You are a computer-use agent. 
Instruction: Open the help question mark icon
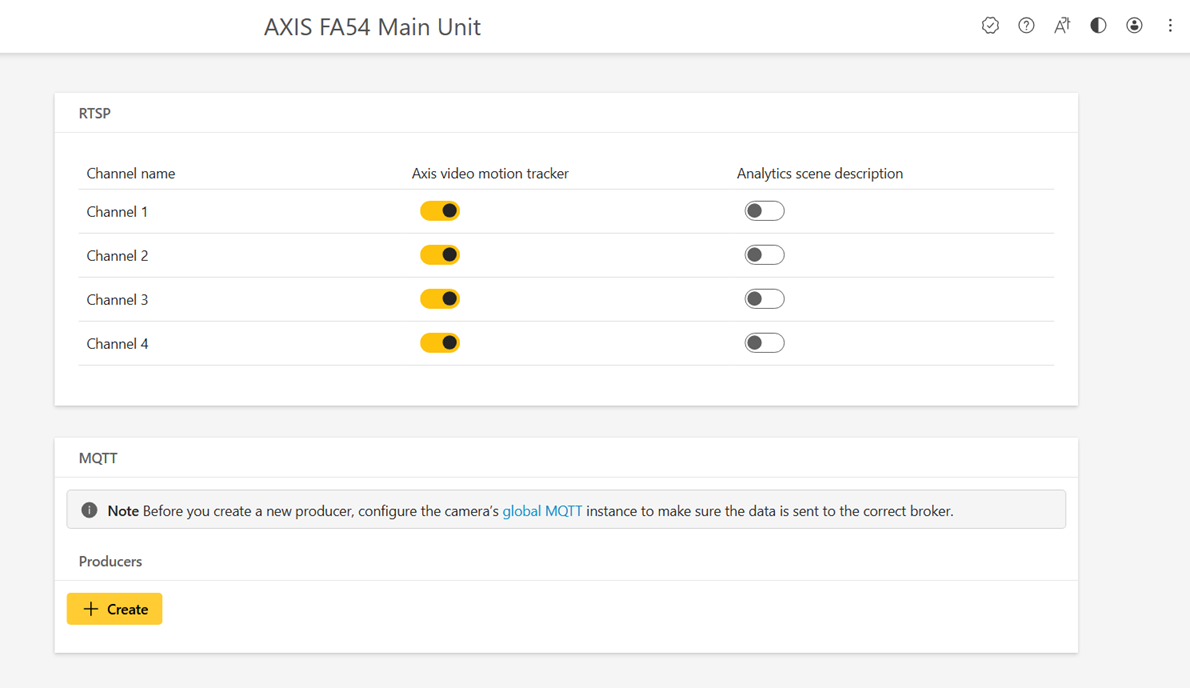coord(1026,26)
